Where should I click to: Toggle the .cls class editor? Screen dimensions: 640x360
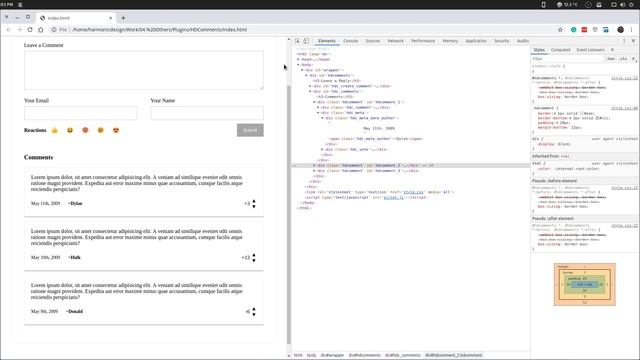[623, 59]
